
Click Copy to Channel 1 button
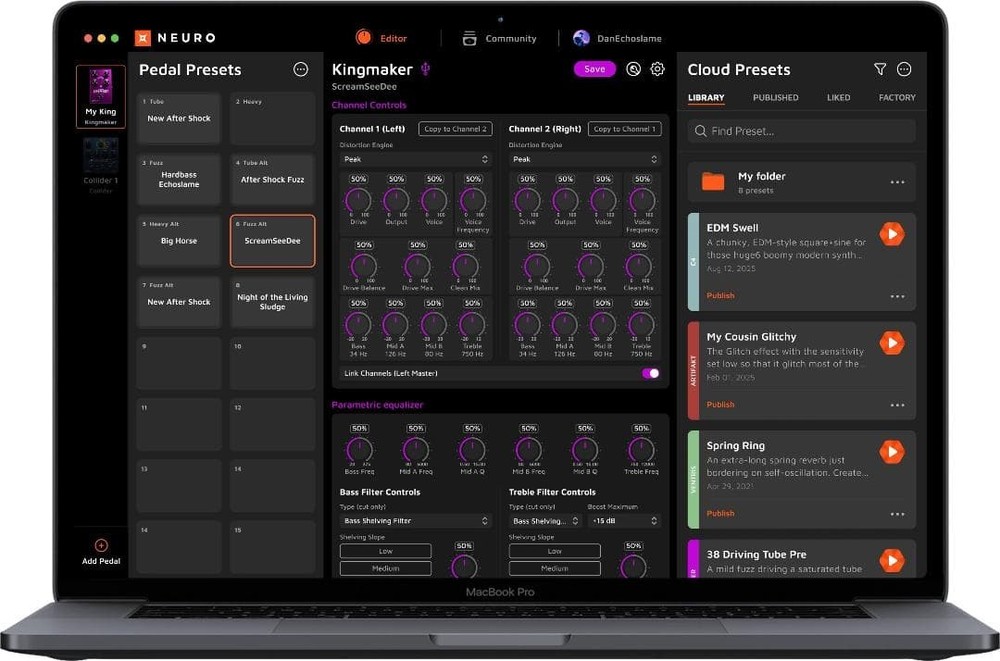[x=624, y=129]
